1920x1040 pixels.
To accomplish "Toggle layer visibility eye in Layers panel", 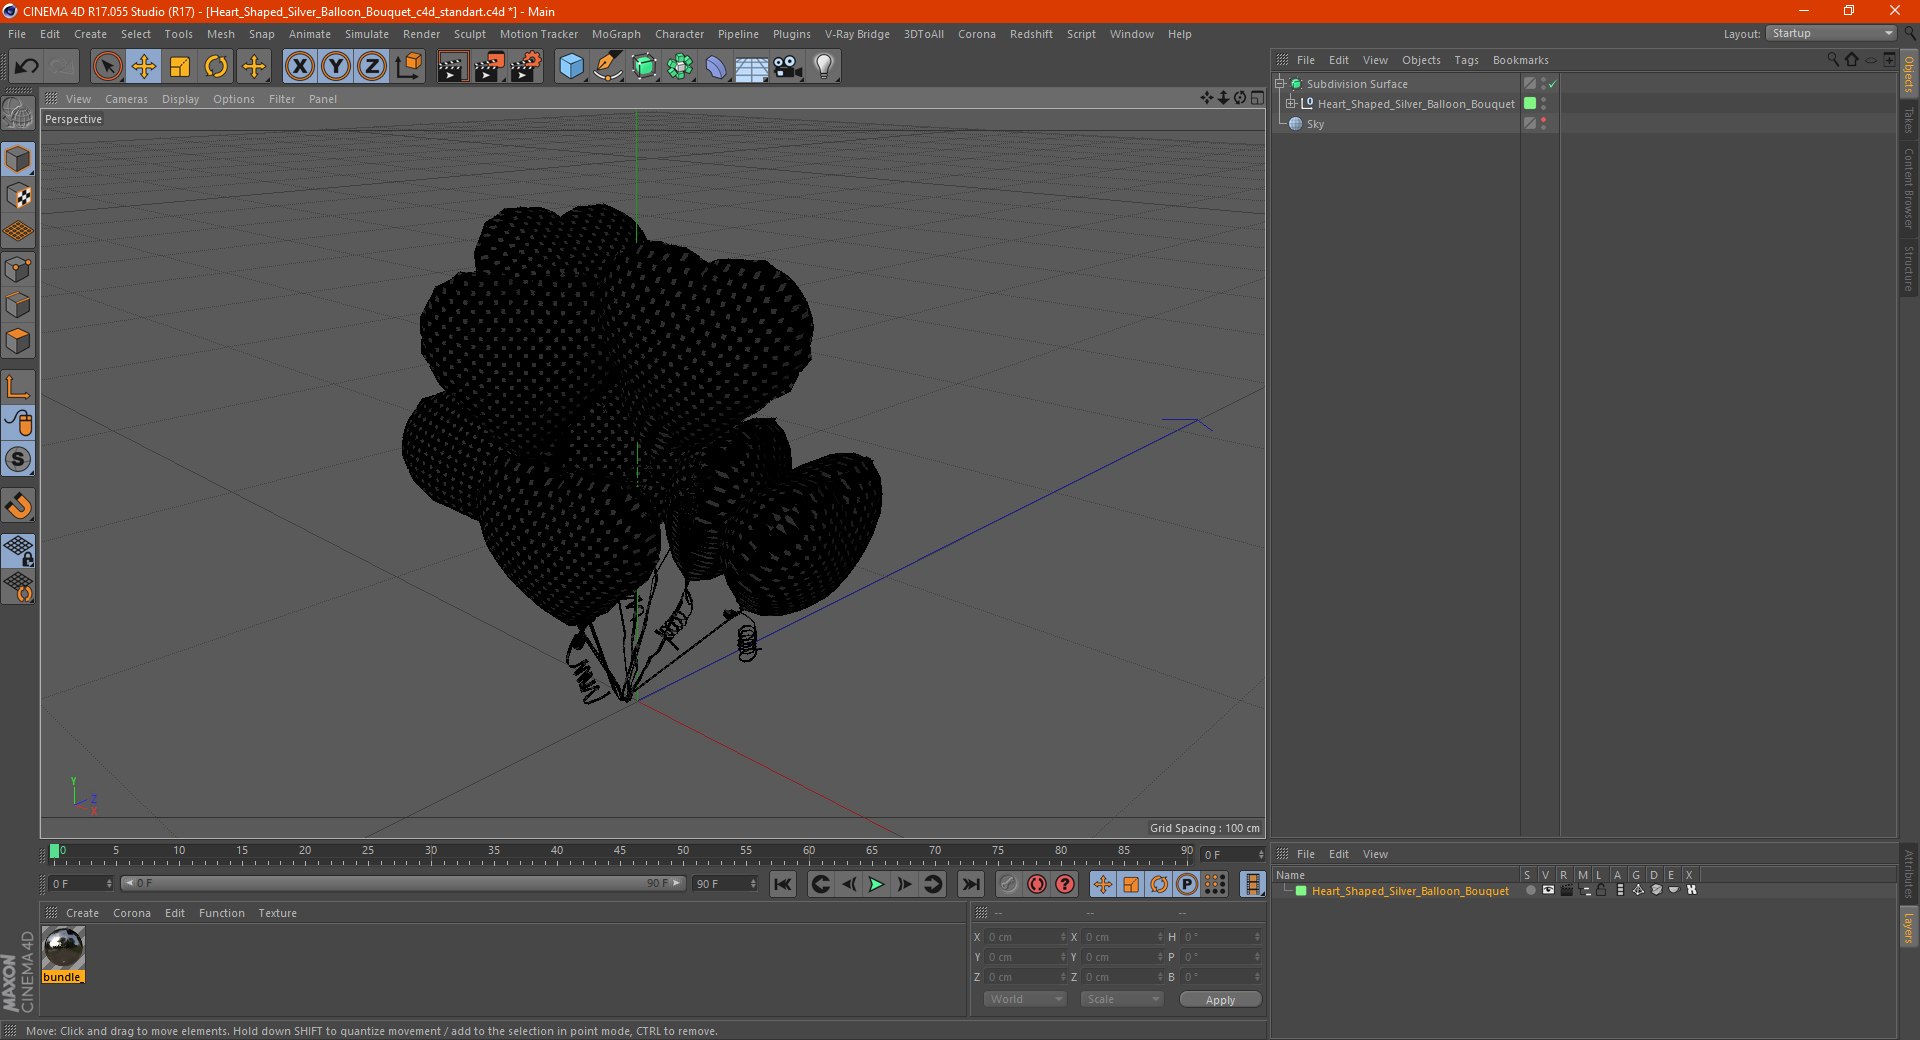I will tap(1548, 890).
